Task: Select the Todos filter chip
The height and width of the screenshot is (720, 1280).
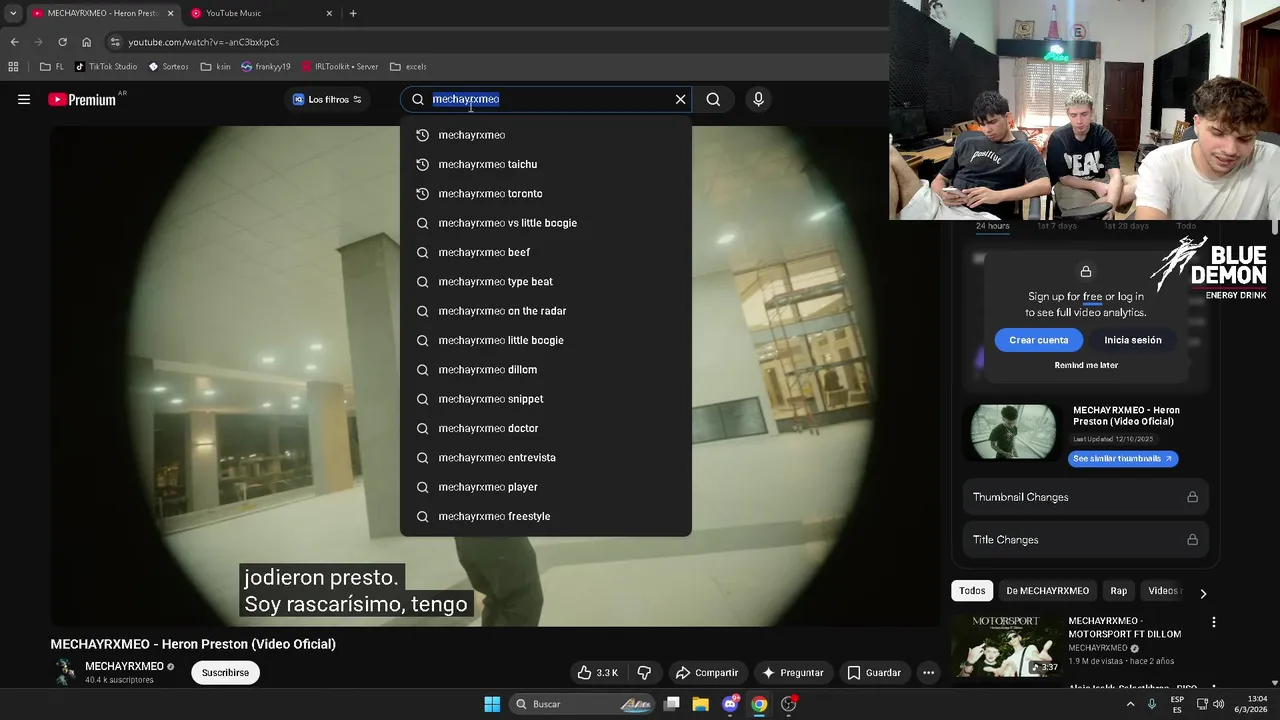Action: click(972, 591)
